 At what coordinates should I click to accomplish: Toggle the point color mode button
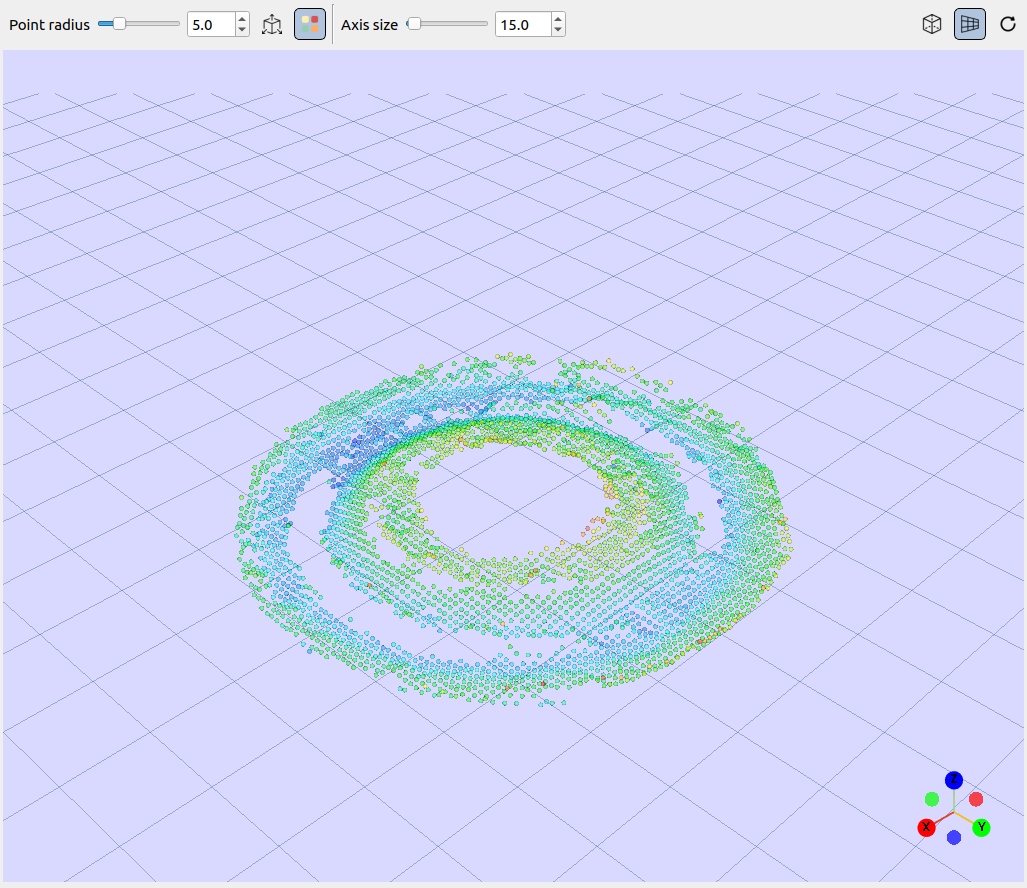click(310, 25)
